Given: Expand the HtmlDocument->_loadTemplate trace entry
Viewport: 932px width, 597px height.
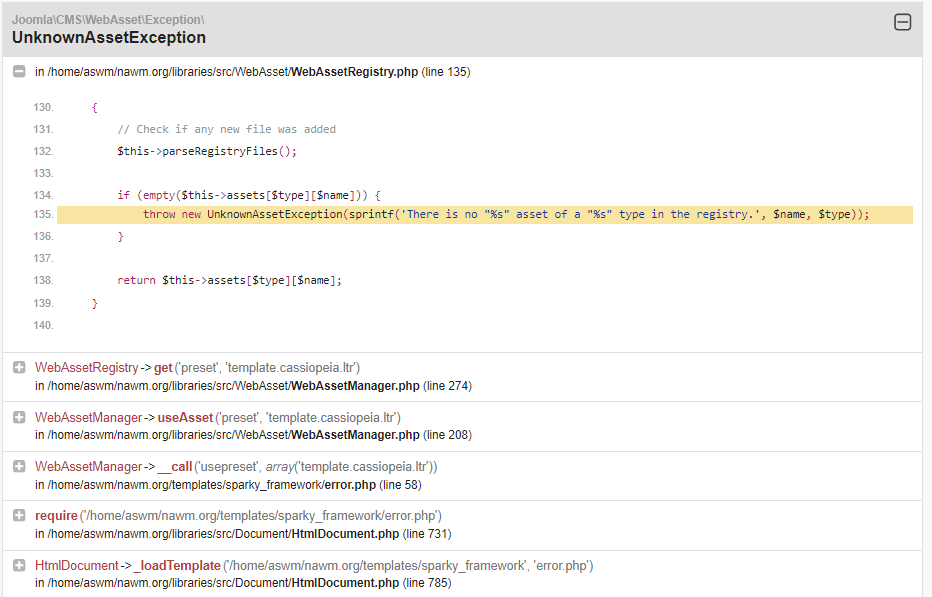Looking at the screenshot, I should point(19,565).
